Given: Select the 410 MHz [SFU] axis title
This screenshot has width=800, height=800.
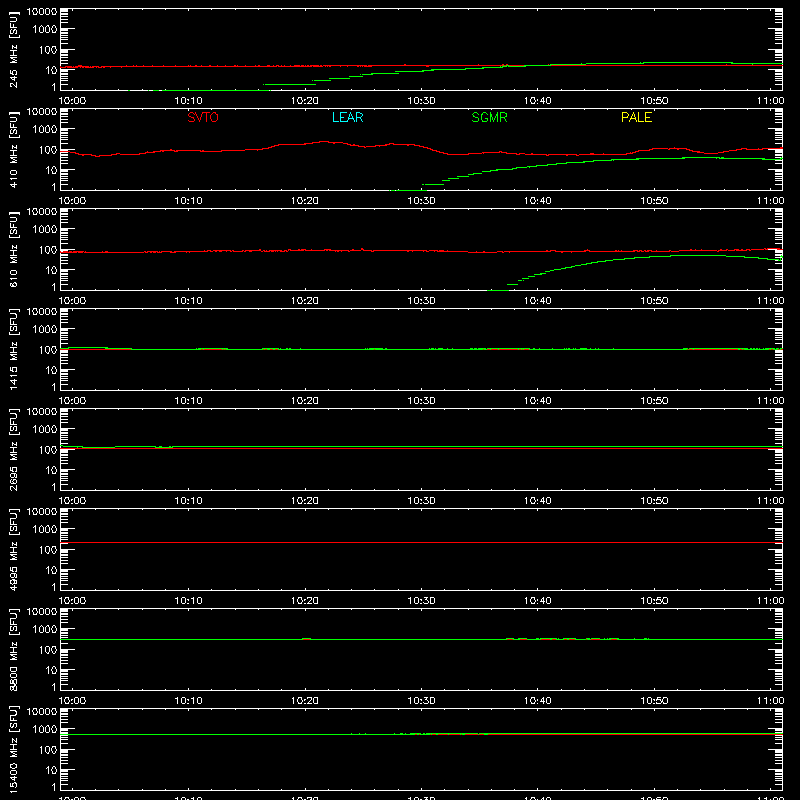Looking at the screenshot, I should [13, 150].
